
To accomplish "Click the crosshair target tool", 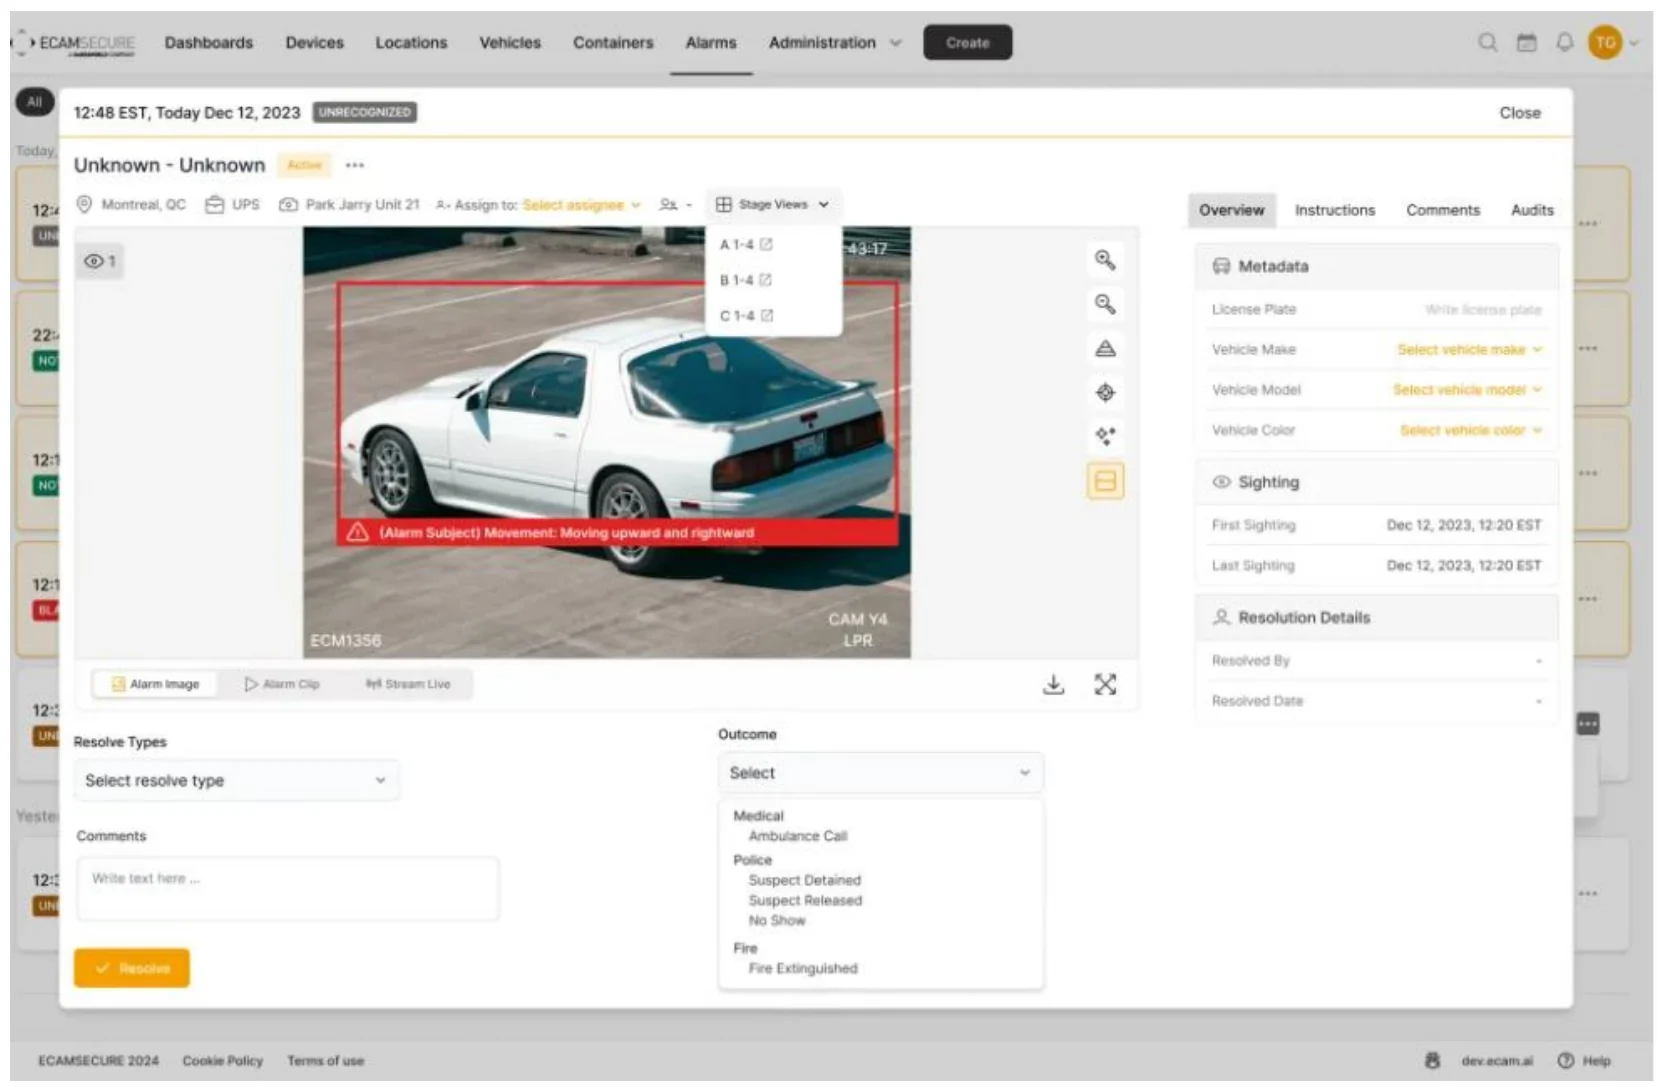I will pos(1105,392).
